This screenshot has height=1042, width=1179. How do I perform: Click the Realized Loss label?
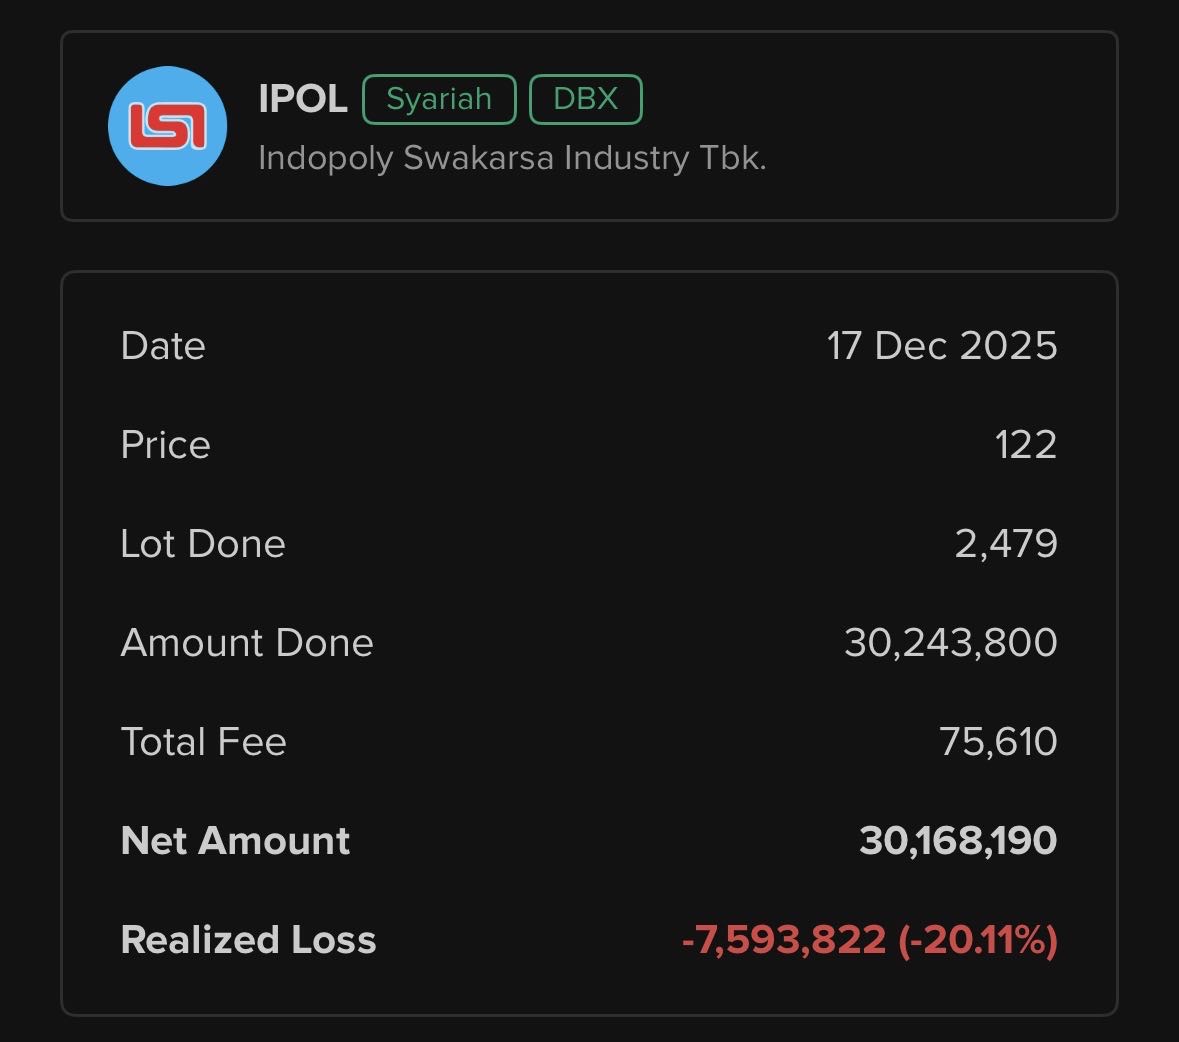pyautogui.click(x=248, y=940)
